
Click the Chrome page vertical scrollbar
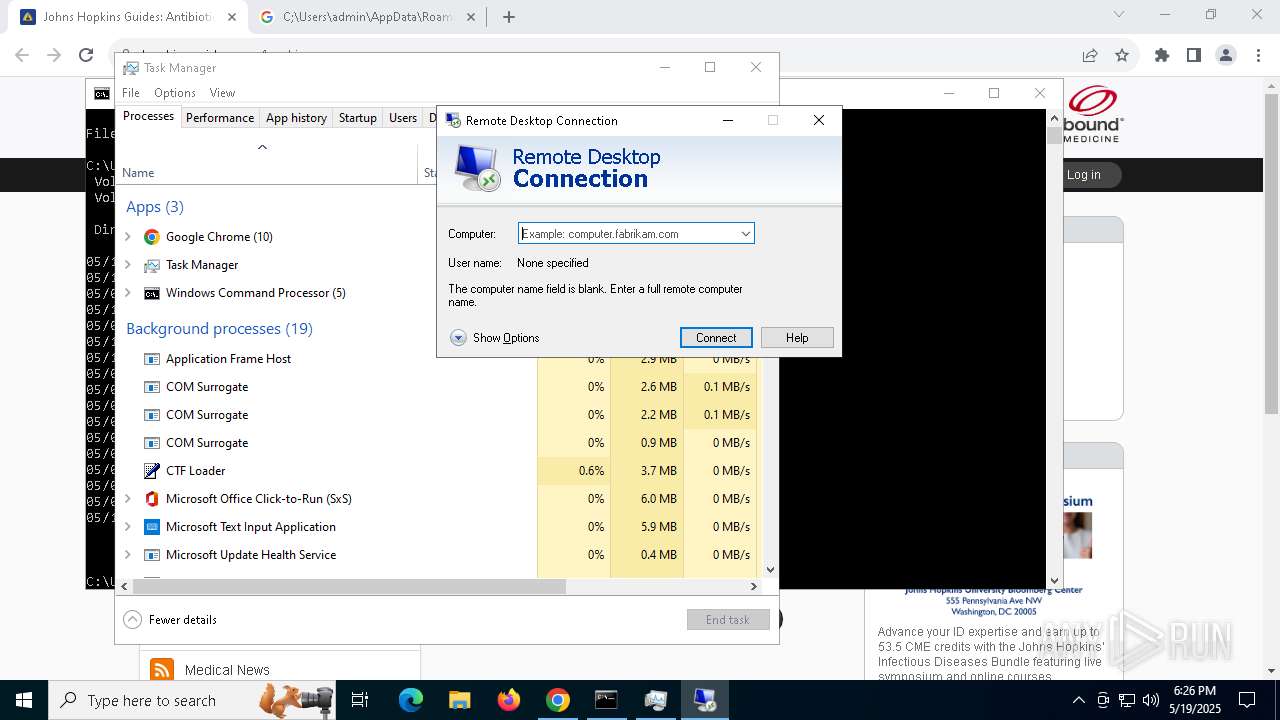[1272, 252]
